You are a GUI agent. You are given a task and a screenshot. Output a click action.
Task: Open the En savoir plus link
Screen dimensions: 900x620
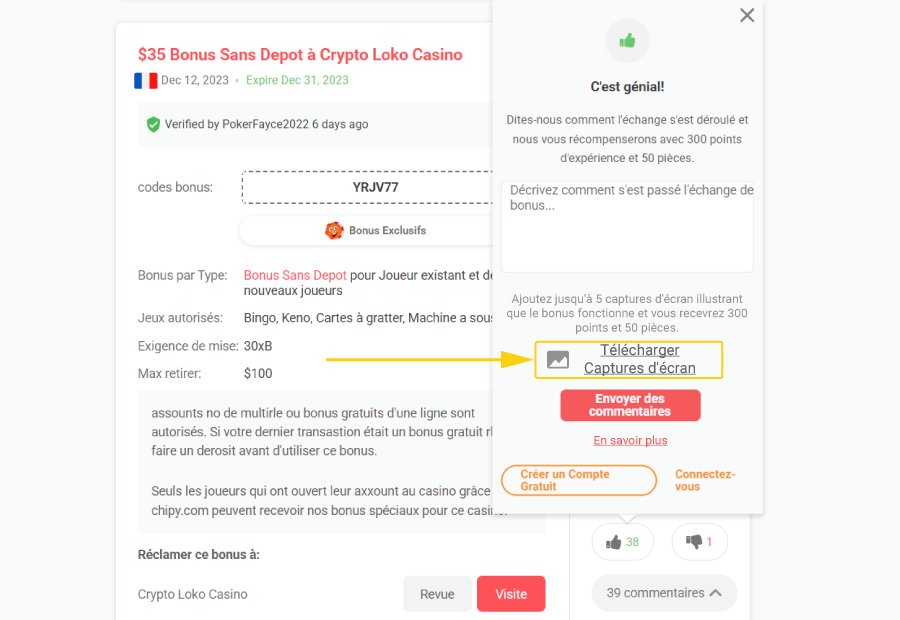pyautogui.click(x=630, y=440)
